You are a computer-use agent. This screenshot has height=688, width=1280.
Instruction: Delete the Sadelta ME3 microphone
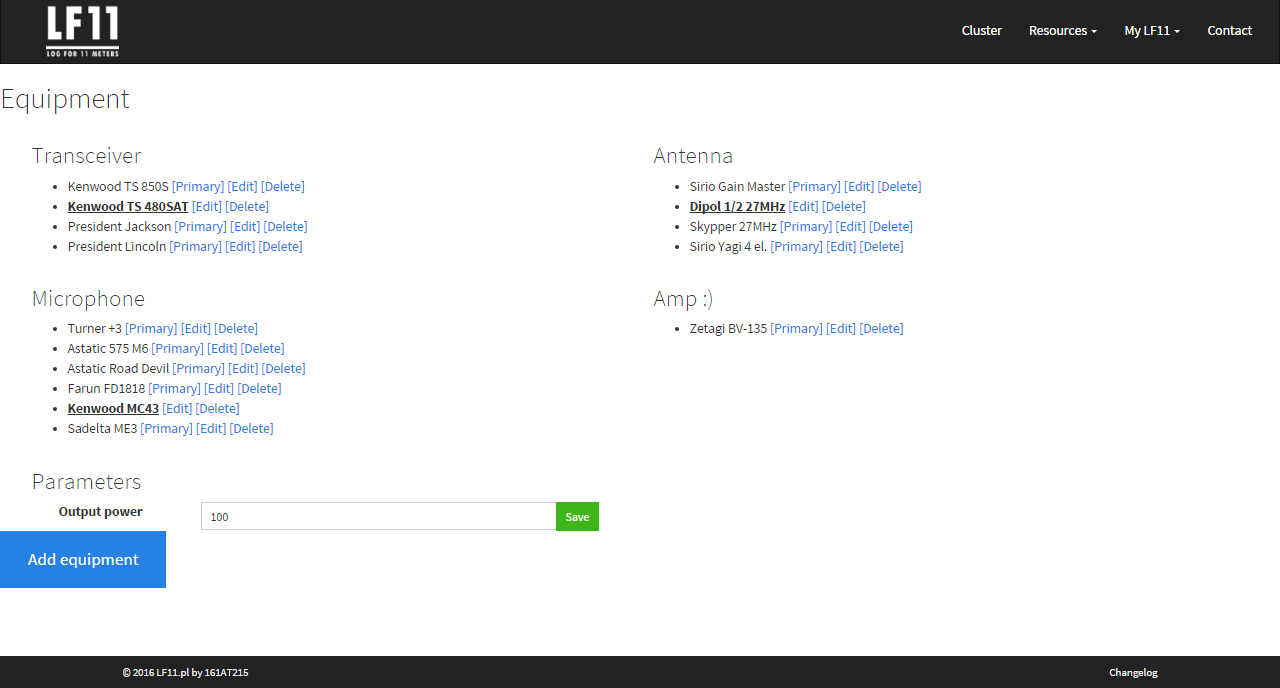click(251, 429)
